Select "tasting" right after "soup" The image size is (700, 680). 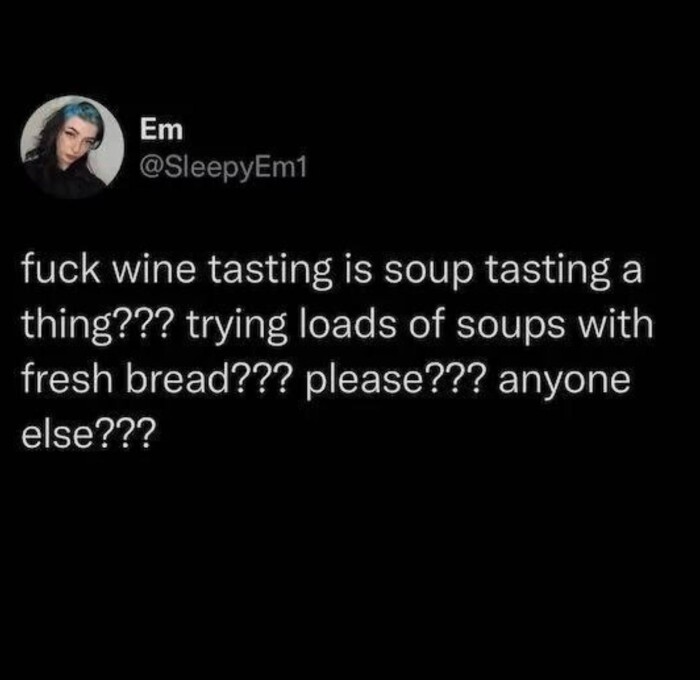point(547,273)
